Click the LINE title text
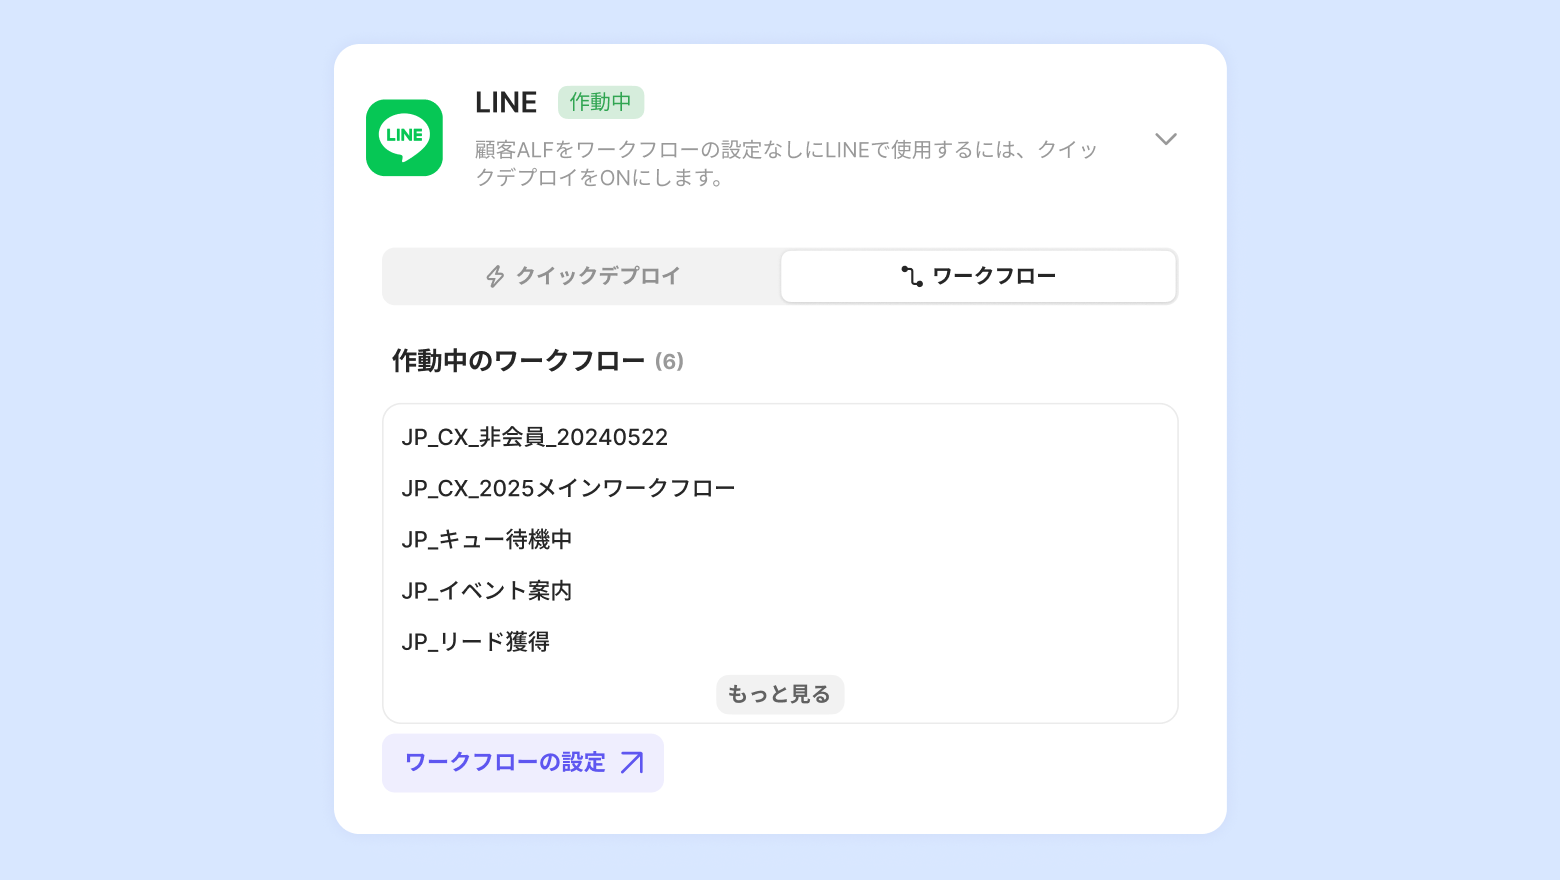This screenshot has height=880, width=1560. pos(506,102)
